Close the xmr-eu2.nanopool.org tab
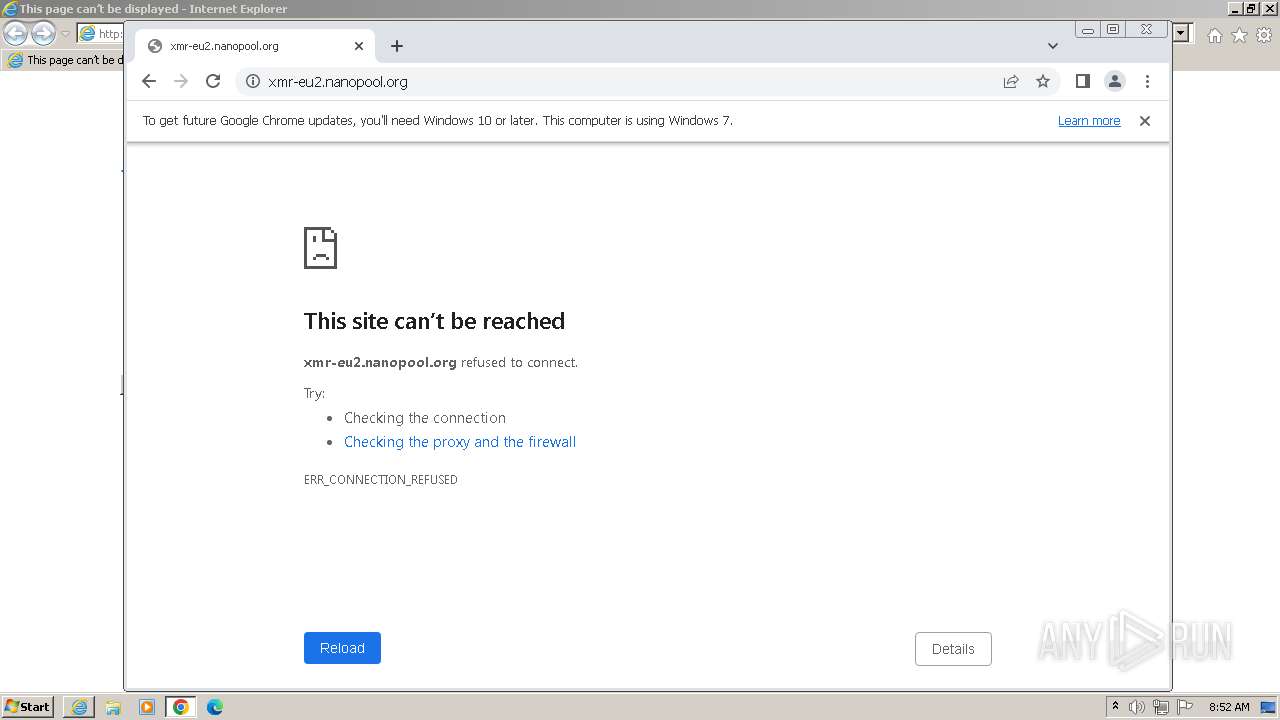The height and width of the screenshot is (720, 1280). point(359,46)
